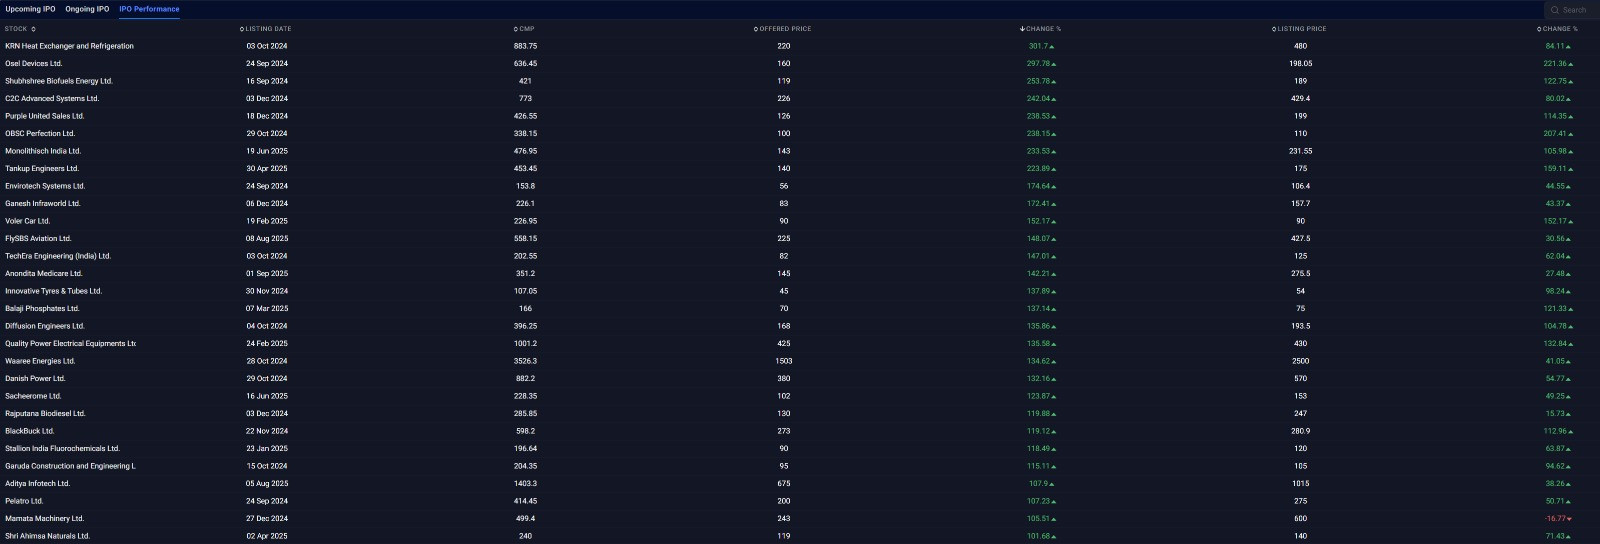This screenshot has height=544, width=1600.
Task: Switch to the Upcoming IPO tab
Action: (x=30, y=9)
